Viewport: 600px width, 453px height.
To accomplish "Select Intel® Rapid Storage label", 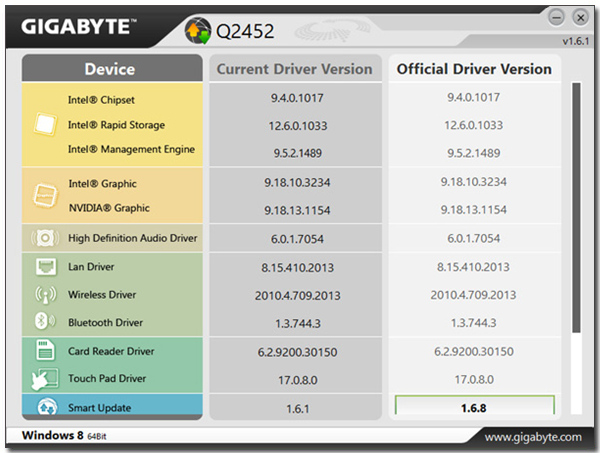I will [x=116, y=125].
